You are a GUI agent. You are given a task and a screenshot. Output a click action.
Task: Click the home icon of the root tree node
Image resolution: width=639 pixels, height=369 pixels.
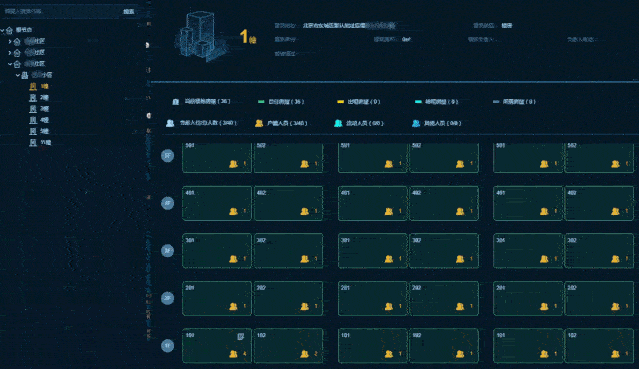[x=9, y=30]
